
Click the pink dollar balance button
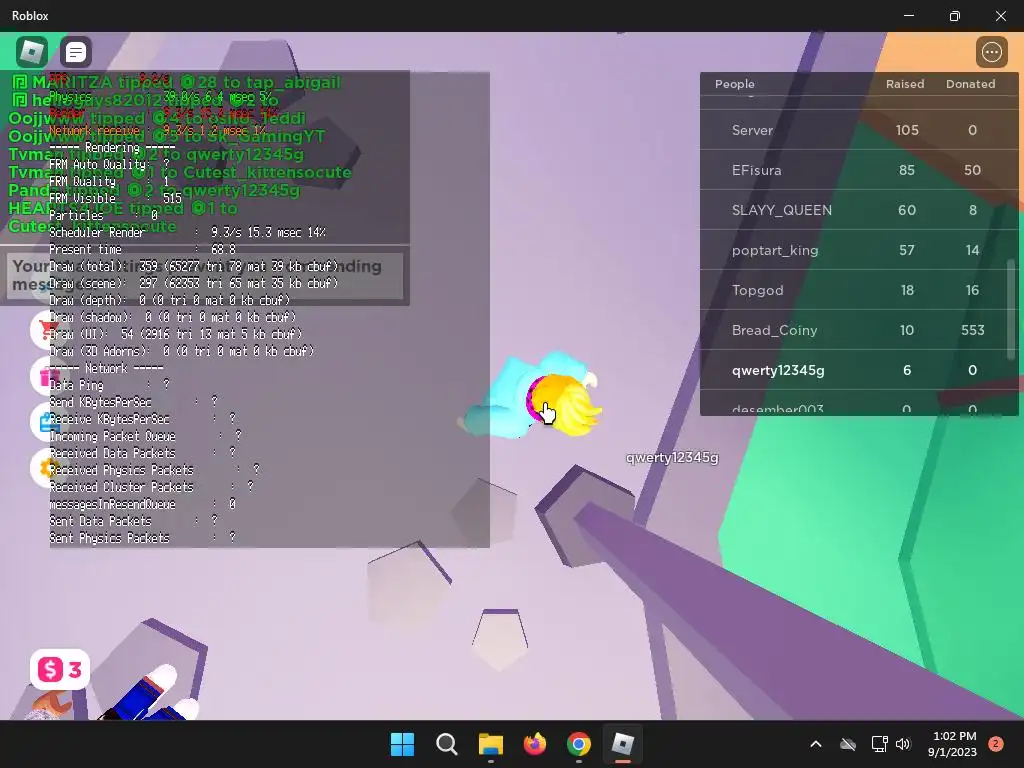pos(60,669)
